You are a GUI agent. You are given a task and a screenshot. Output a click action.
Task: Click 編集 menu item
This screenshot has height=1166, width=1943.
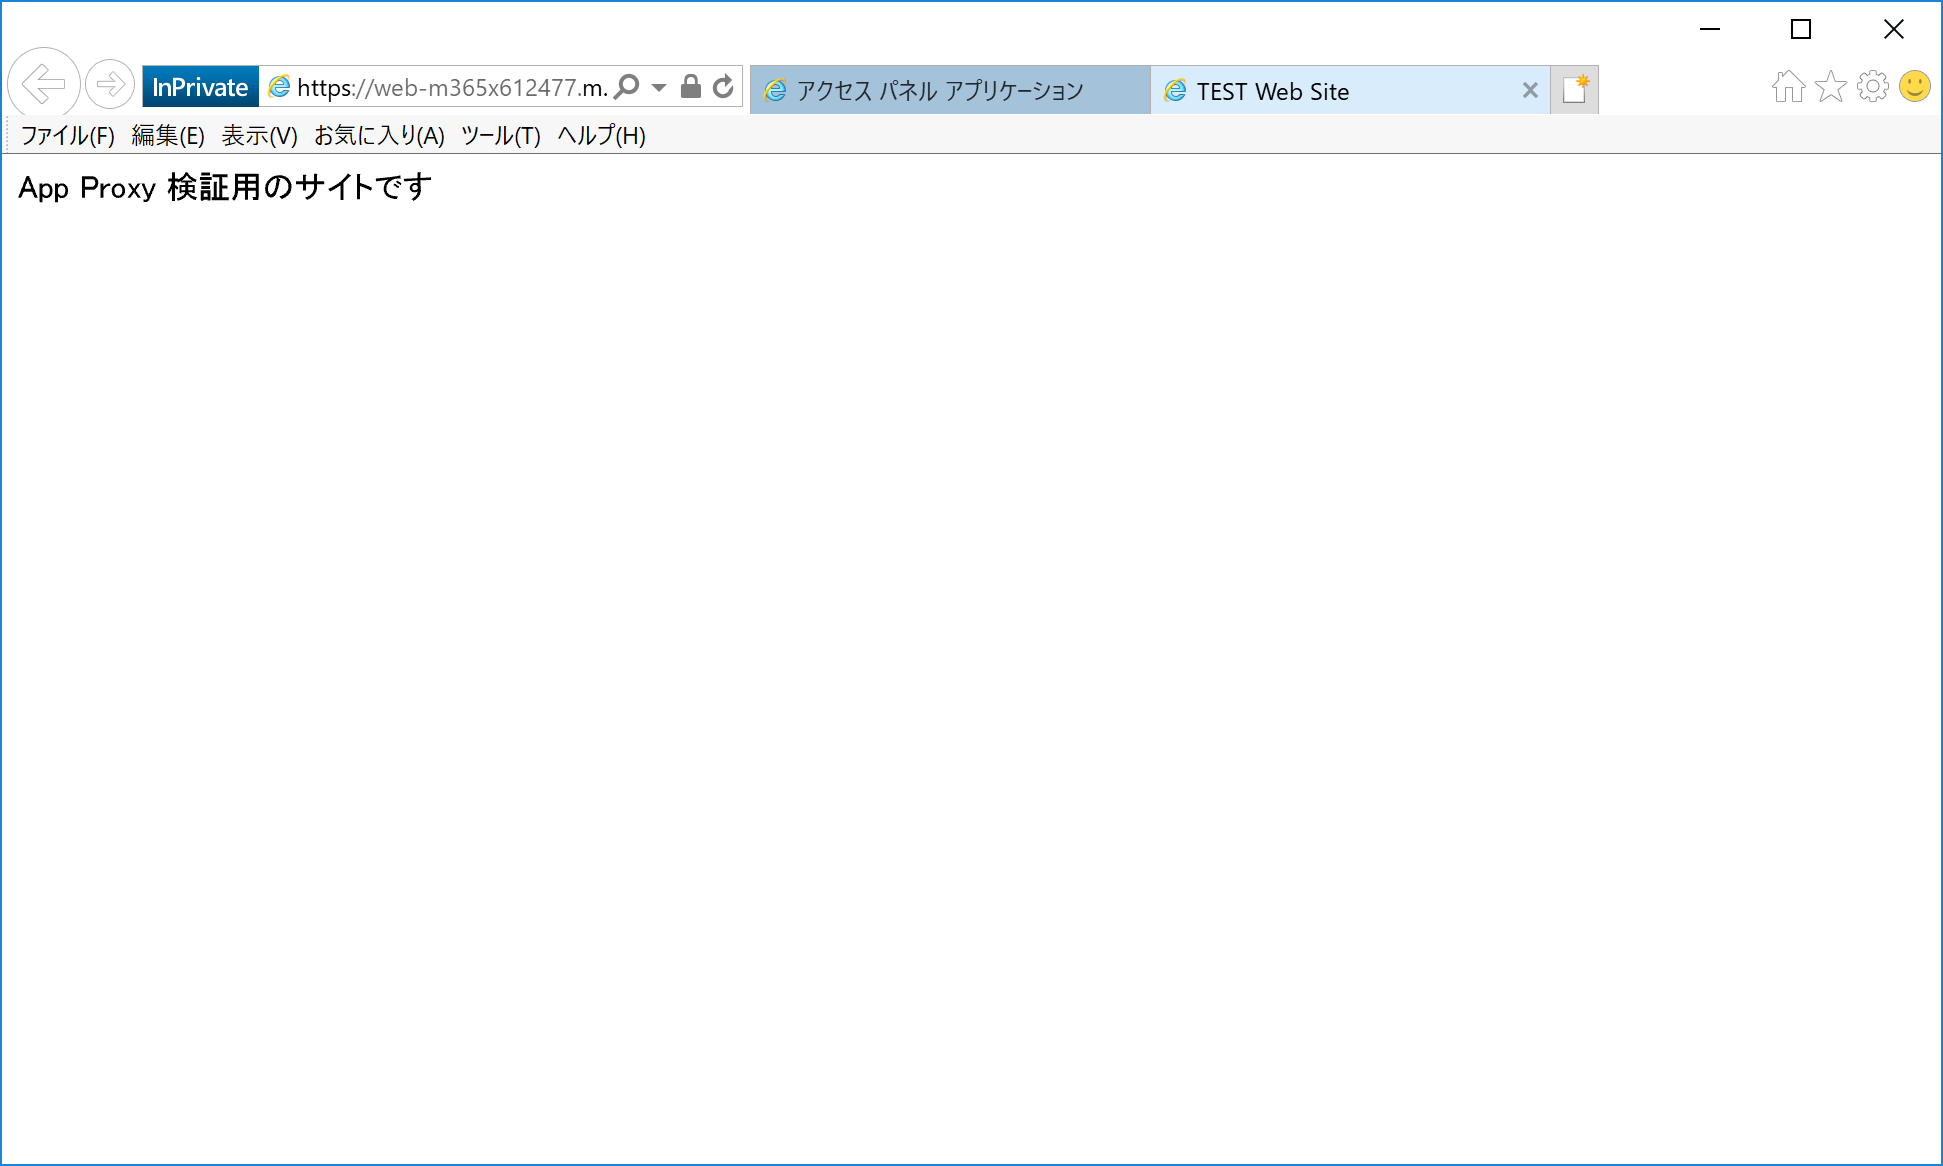(165, 135)
